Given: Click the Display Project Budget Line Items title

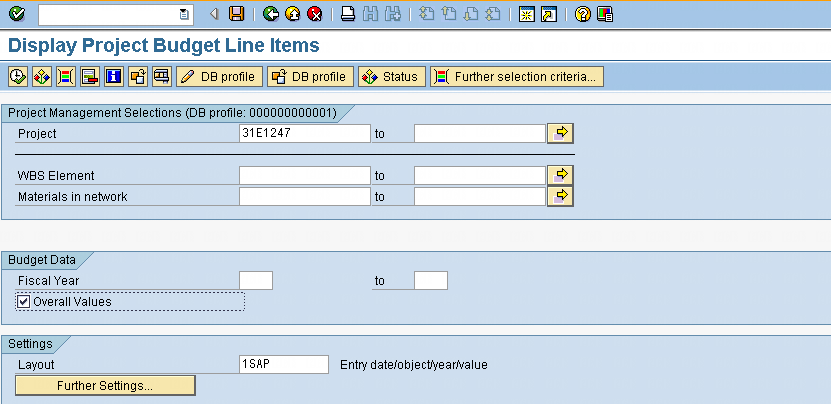Looking at the screenshot, I should tap(164, 46).
